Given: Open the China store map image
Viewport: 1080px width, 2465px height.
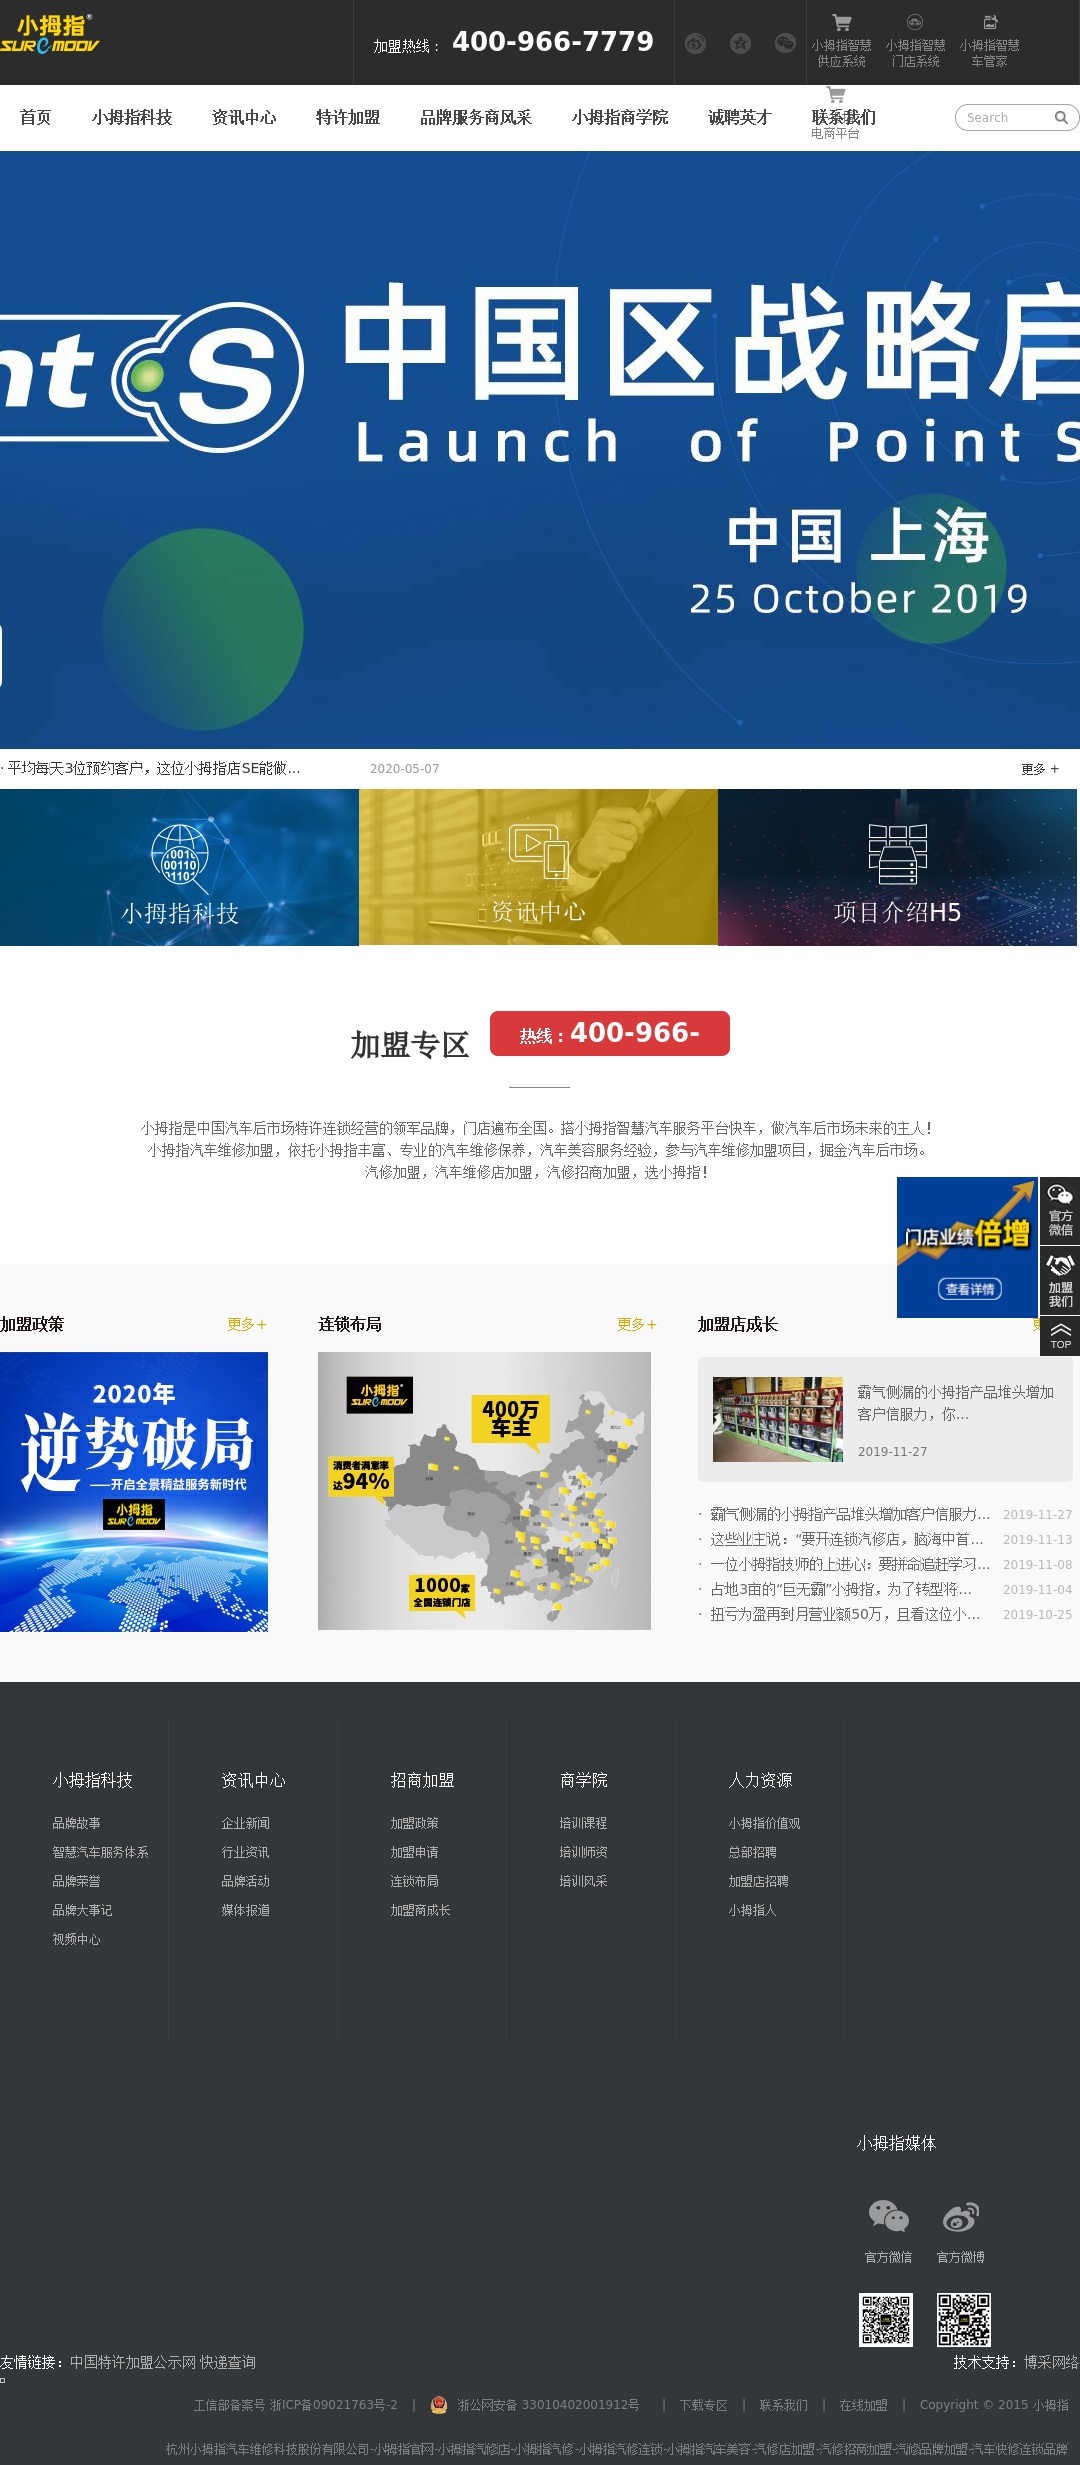Looking at the screenshot, I should click(484, 1491).
